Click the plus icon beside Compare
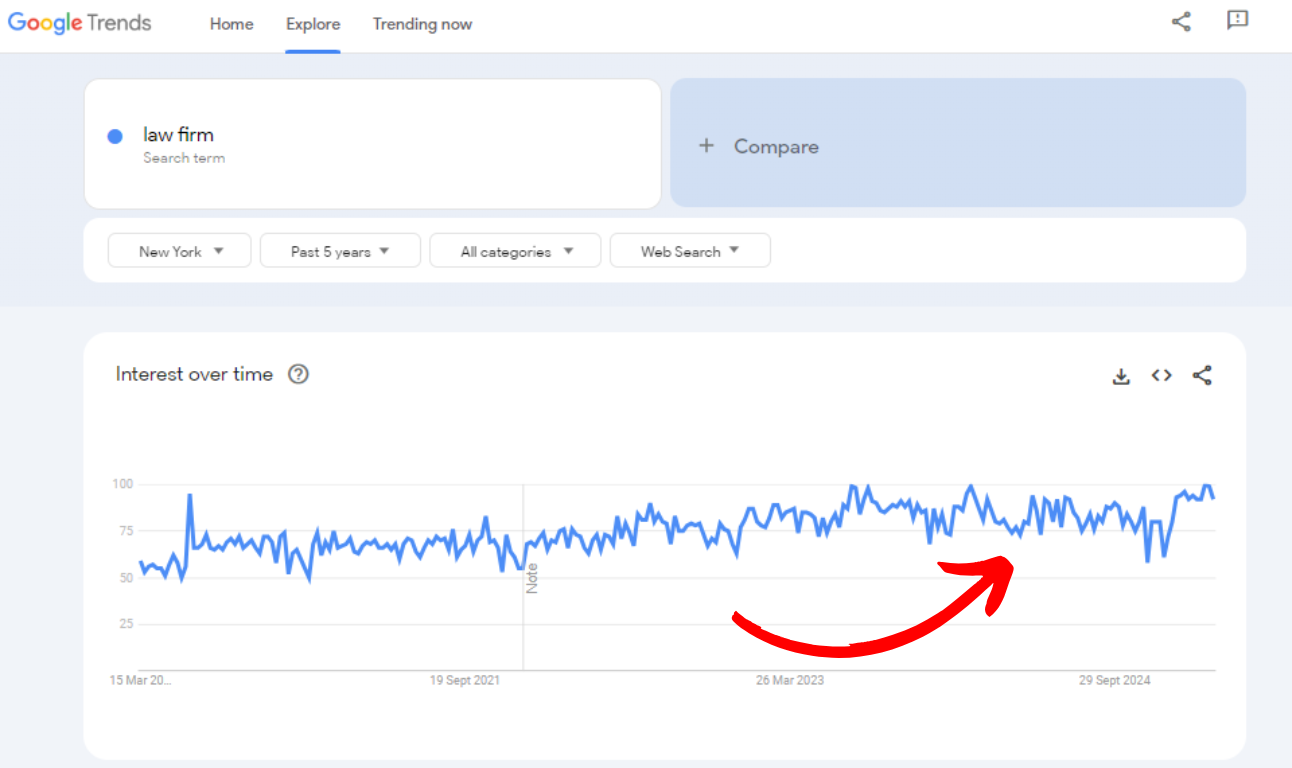 click(x=706, y=146)
